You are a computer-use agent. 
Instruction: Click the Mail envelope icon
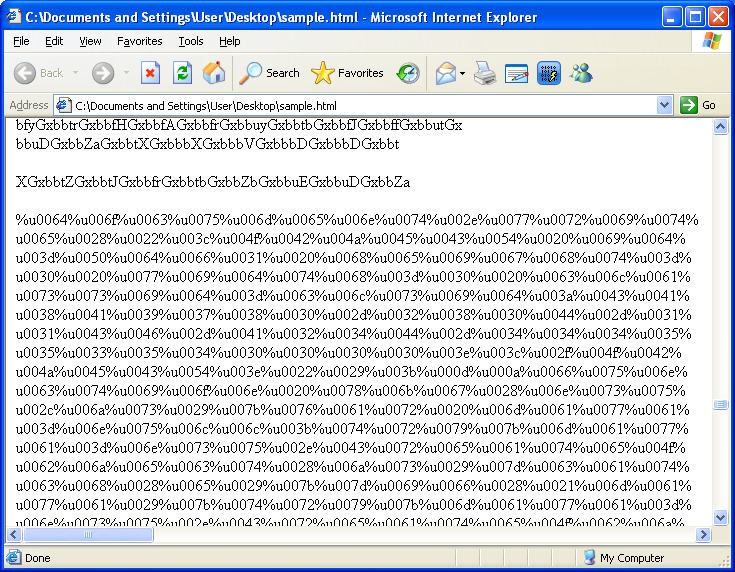(445, 73)
